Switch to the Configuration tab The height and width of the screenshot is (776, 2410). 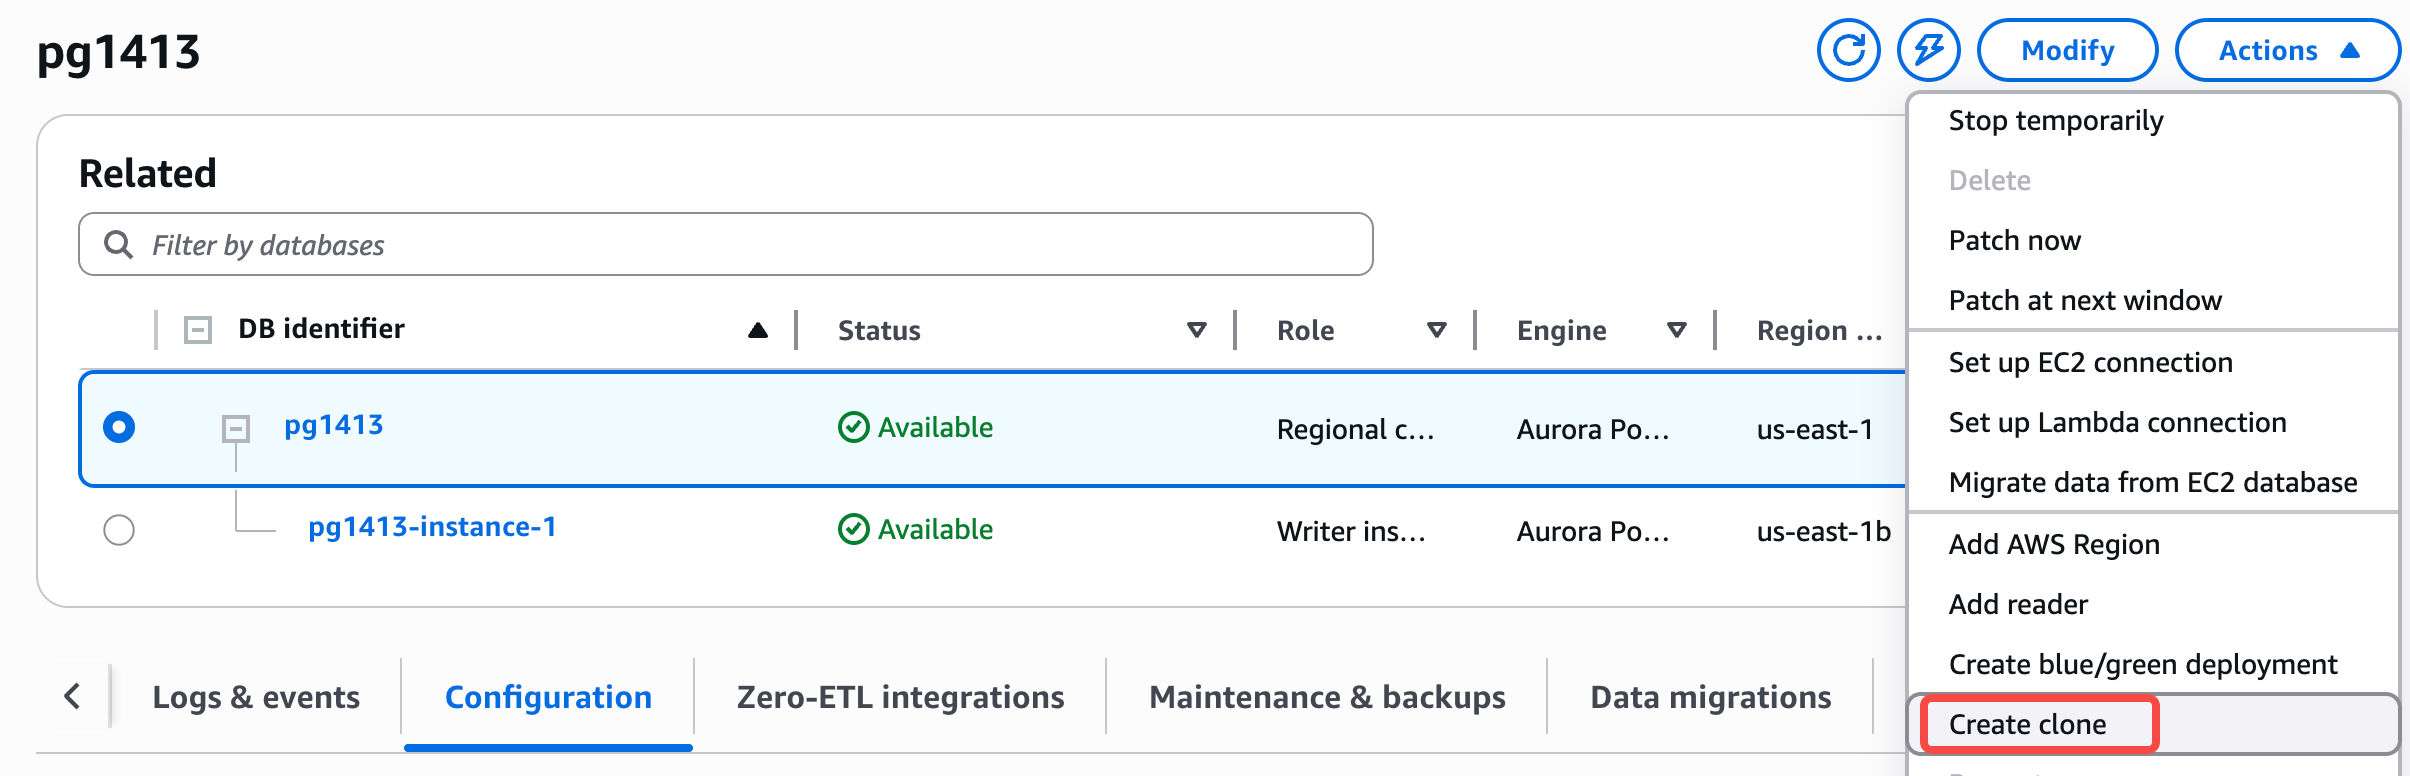click(x=548, y=697)
